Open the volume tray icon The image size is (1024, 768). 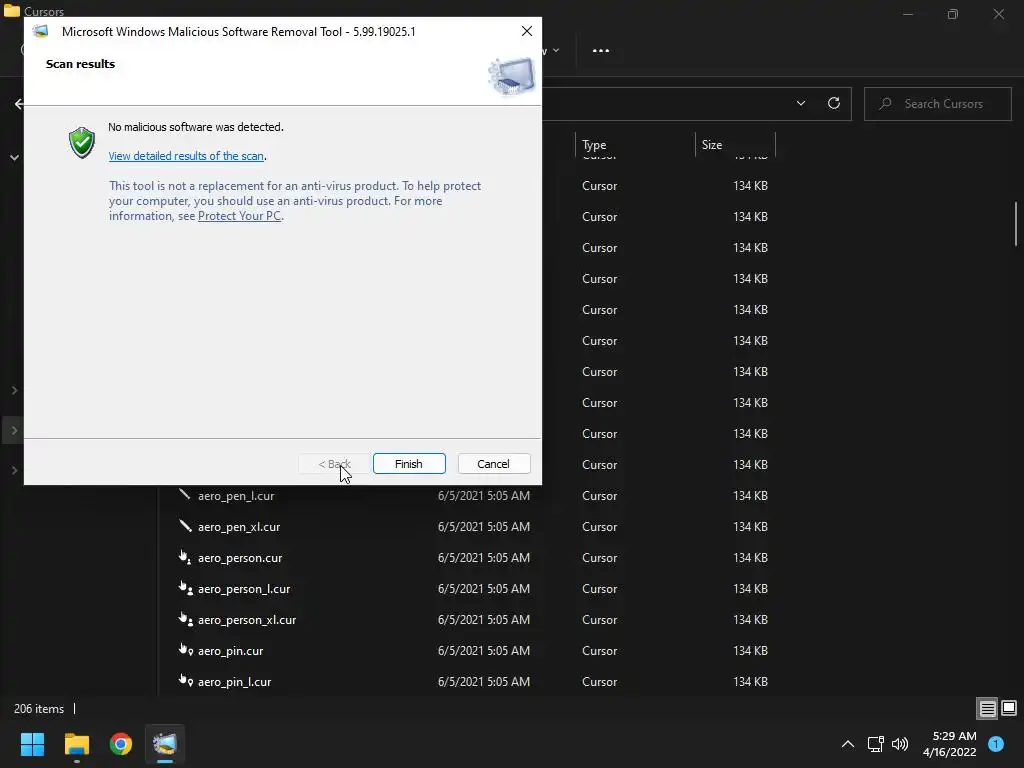900,744
